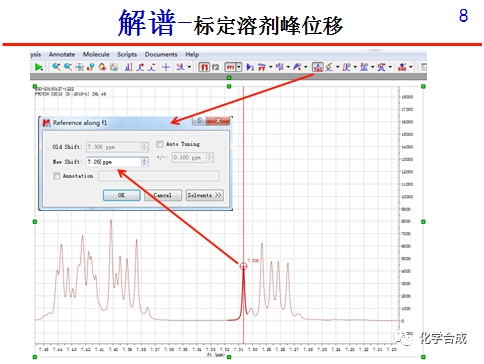
Task: Click Cancel in Reference dialog
Action: click(163, 195)
